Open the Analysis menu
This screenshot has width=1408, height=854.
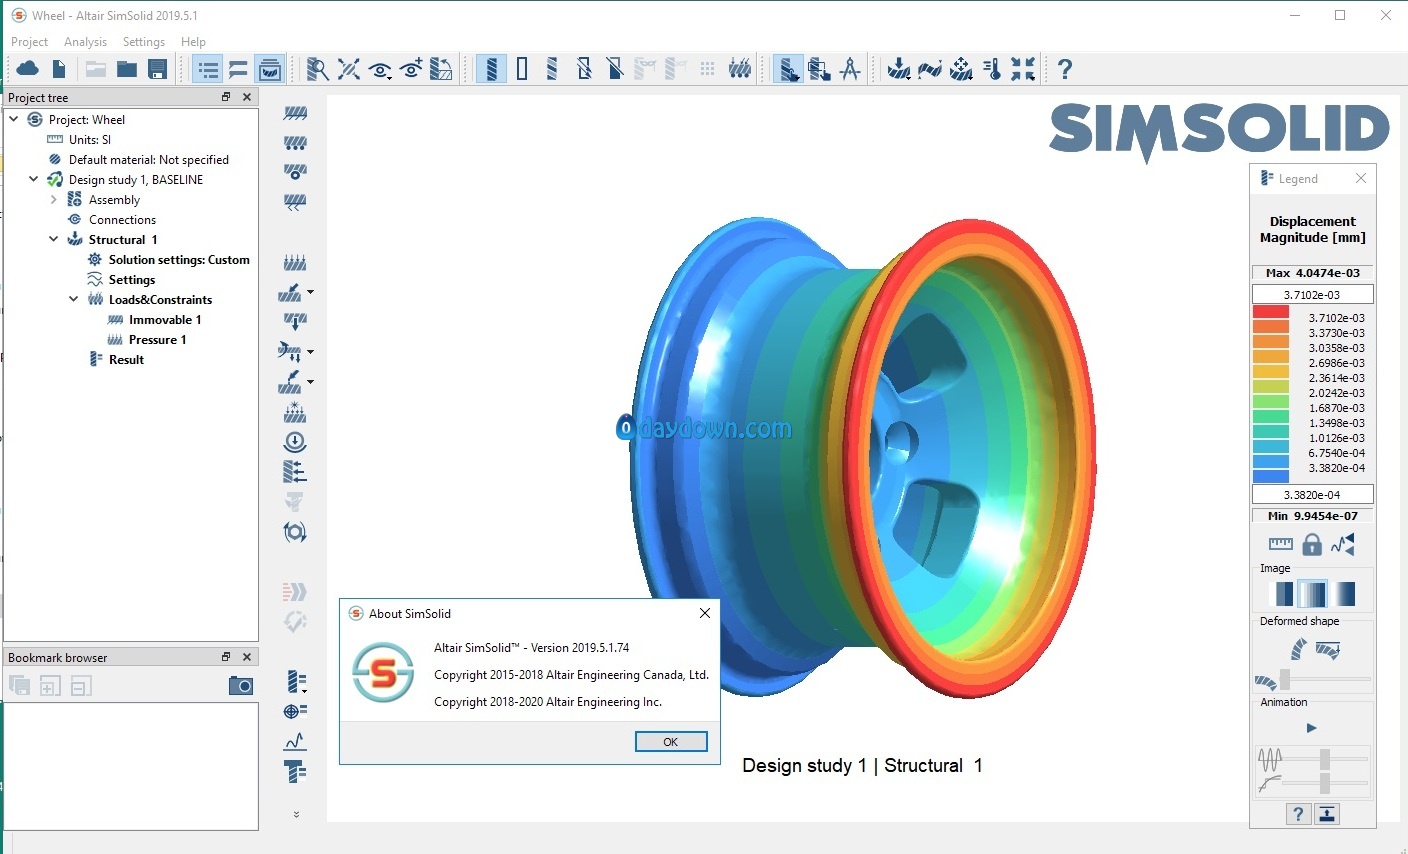(x=85, y=42)
